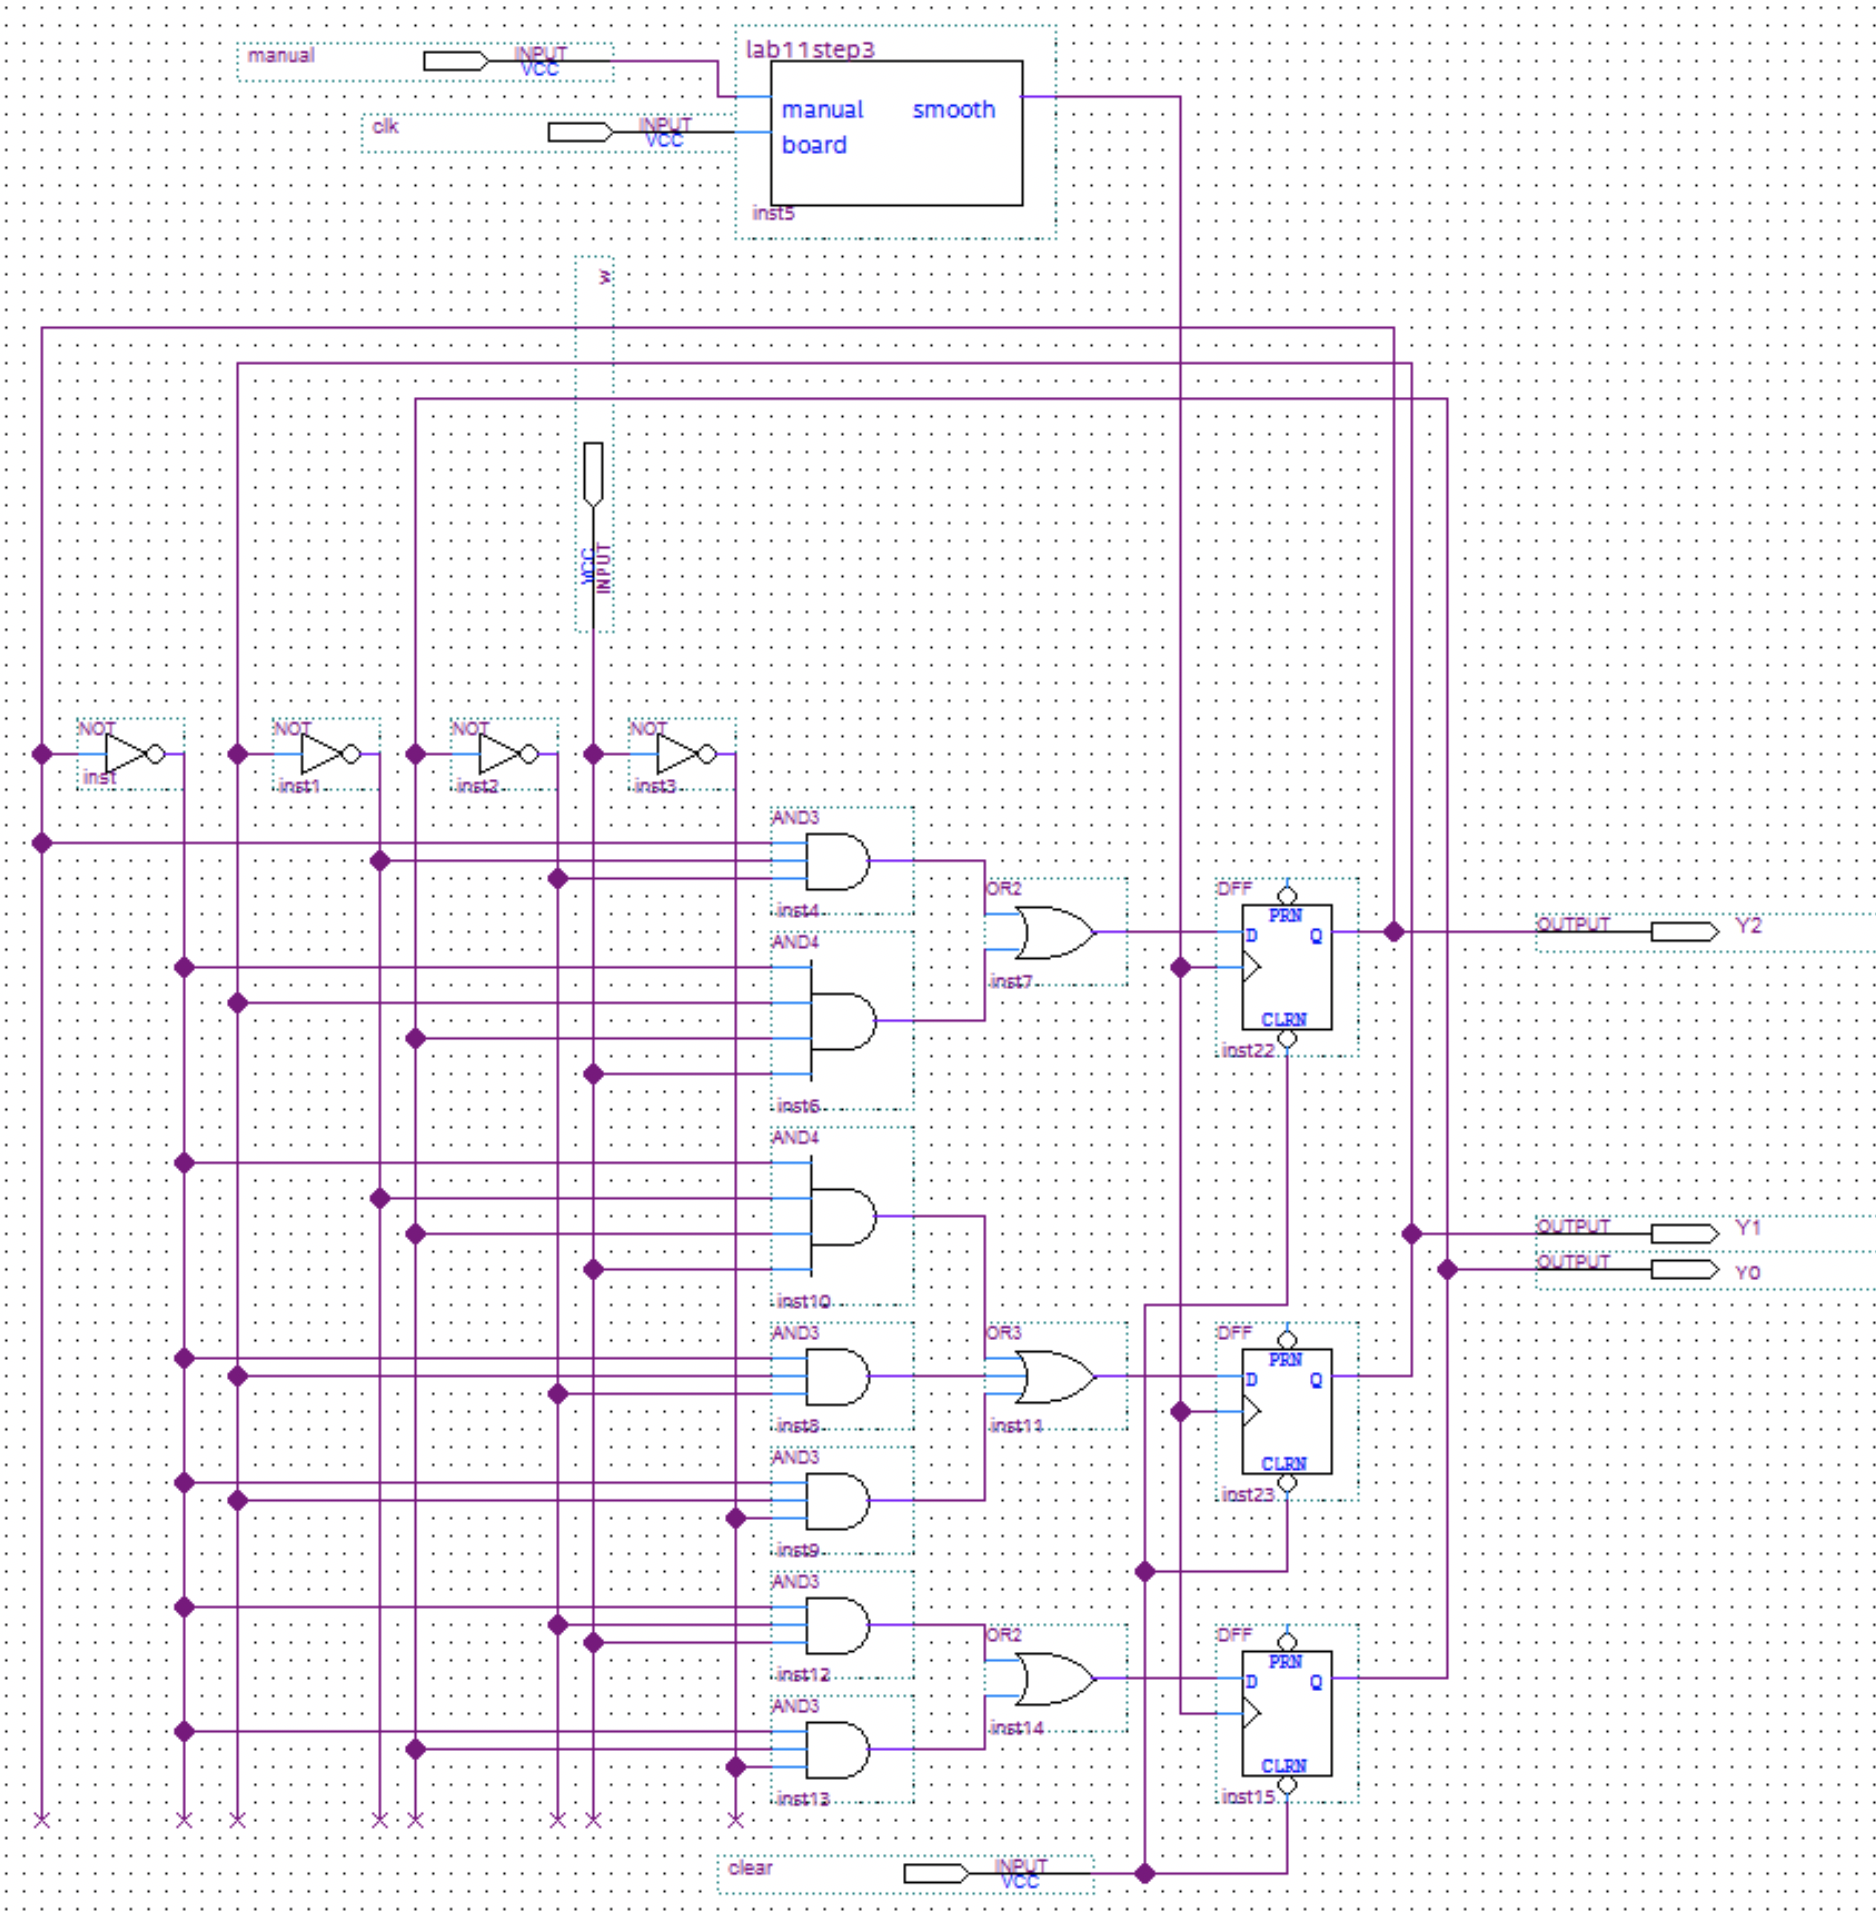Click the manual input pin symbol
The image size is (1876, 1912).
(x=455, y=61)
